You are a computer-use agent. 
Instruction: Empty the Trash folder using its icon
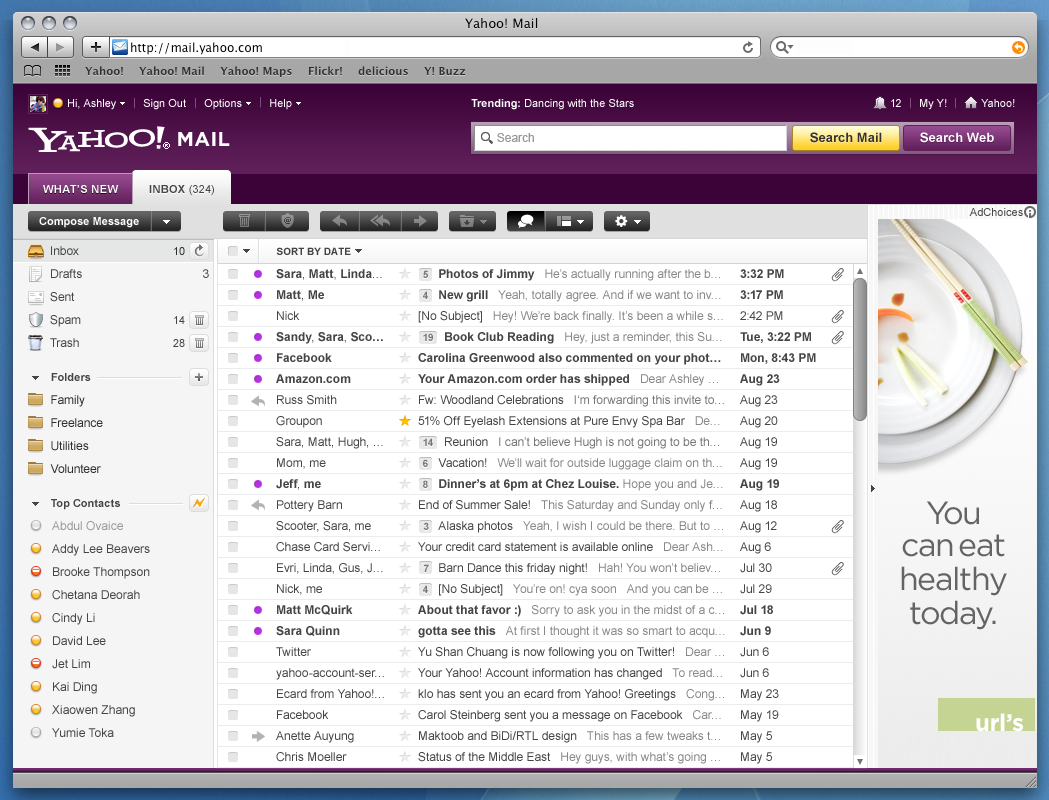tap(199, 343)
